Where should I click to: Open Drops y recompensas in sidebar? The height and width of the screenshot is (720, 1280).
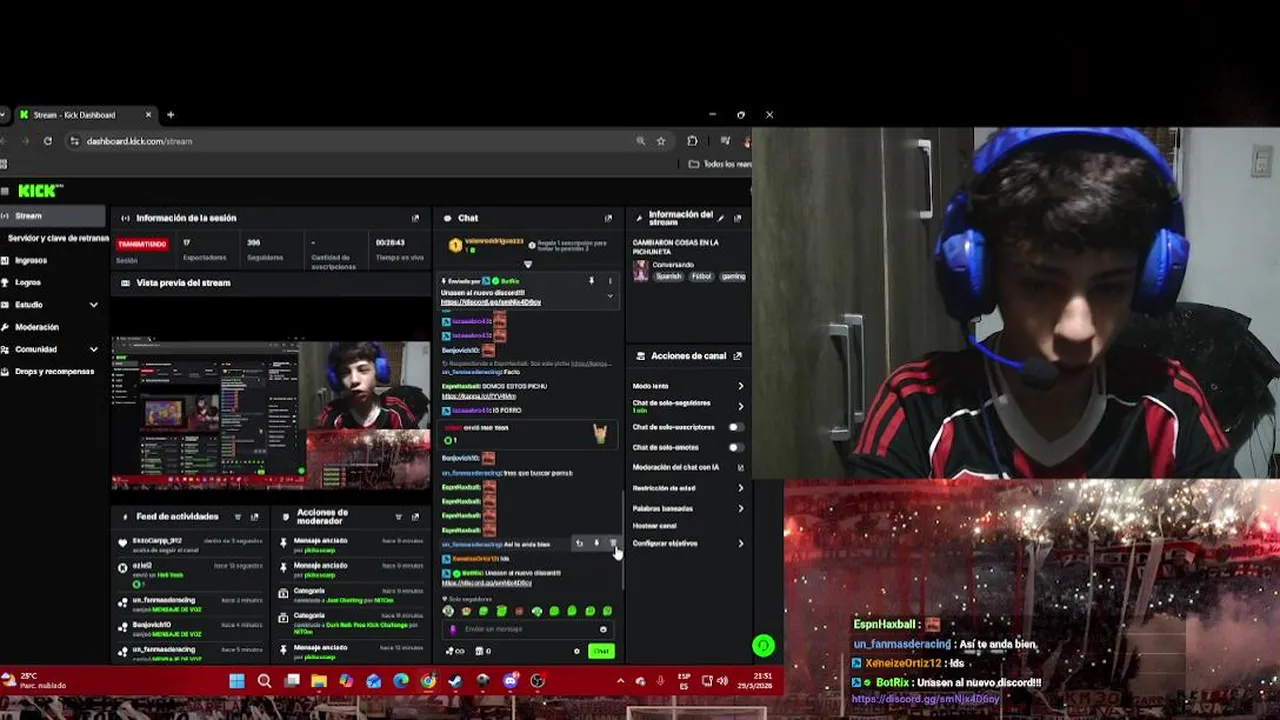point(52,371)
